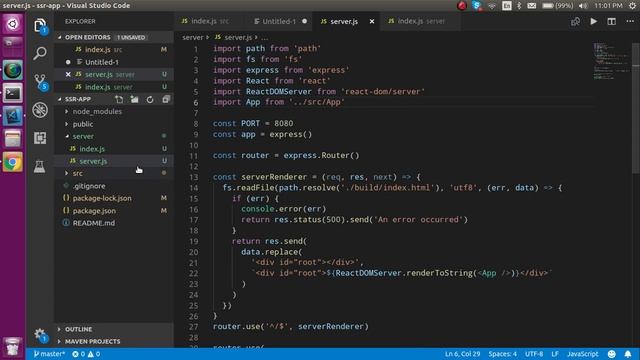Click server breadcrumb in editor path
Image resolution: width=640 pixels, height=360 pixels.
193,38
